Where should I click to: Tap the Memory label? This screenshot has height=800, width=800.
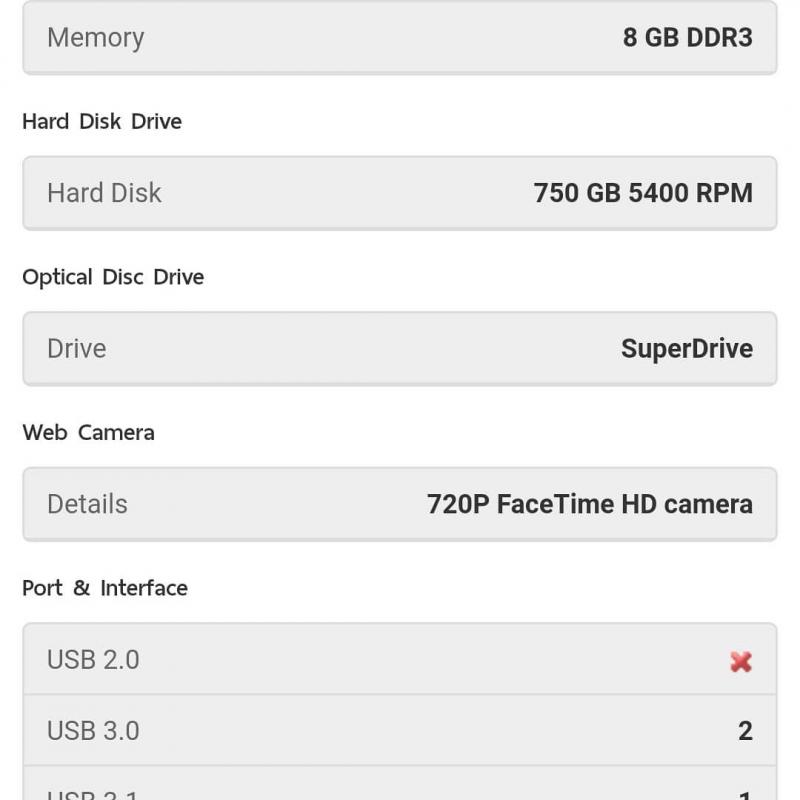click(x=96, y=38)
